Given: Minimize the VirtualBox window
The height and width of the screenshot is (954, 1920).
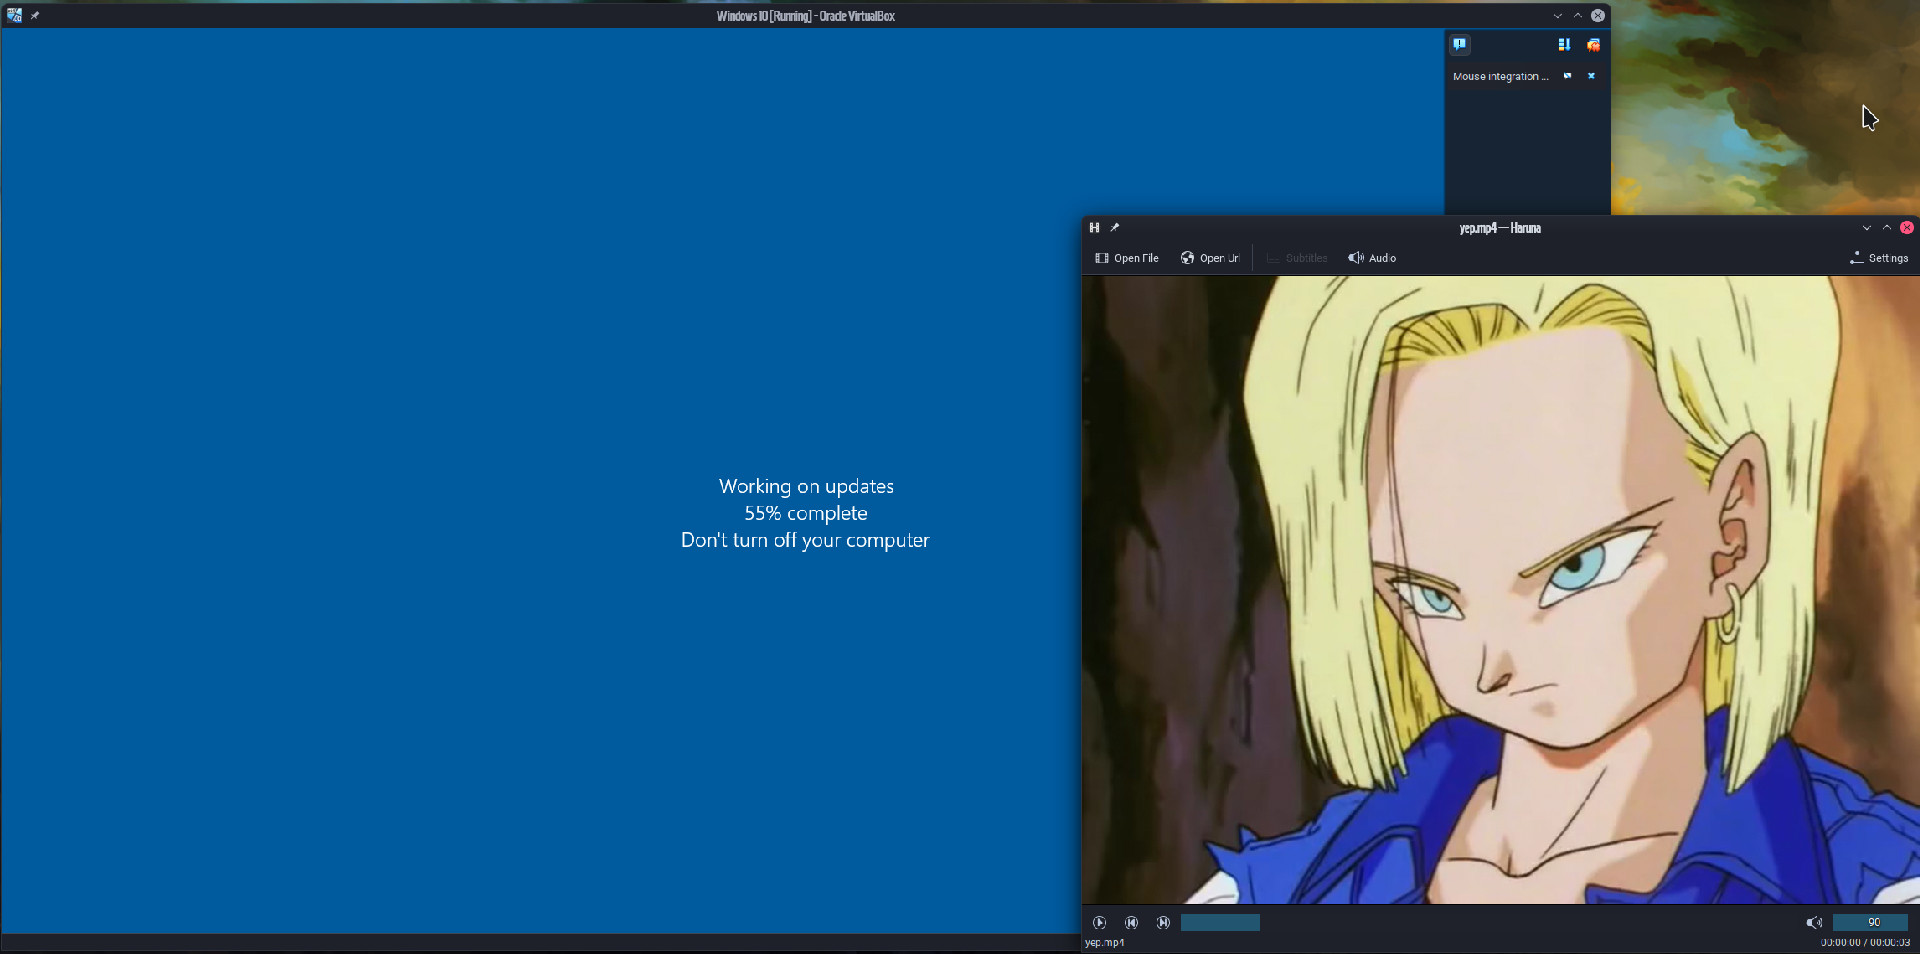Looking at the screenshot, I should click(1557, 16).
